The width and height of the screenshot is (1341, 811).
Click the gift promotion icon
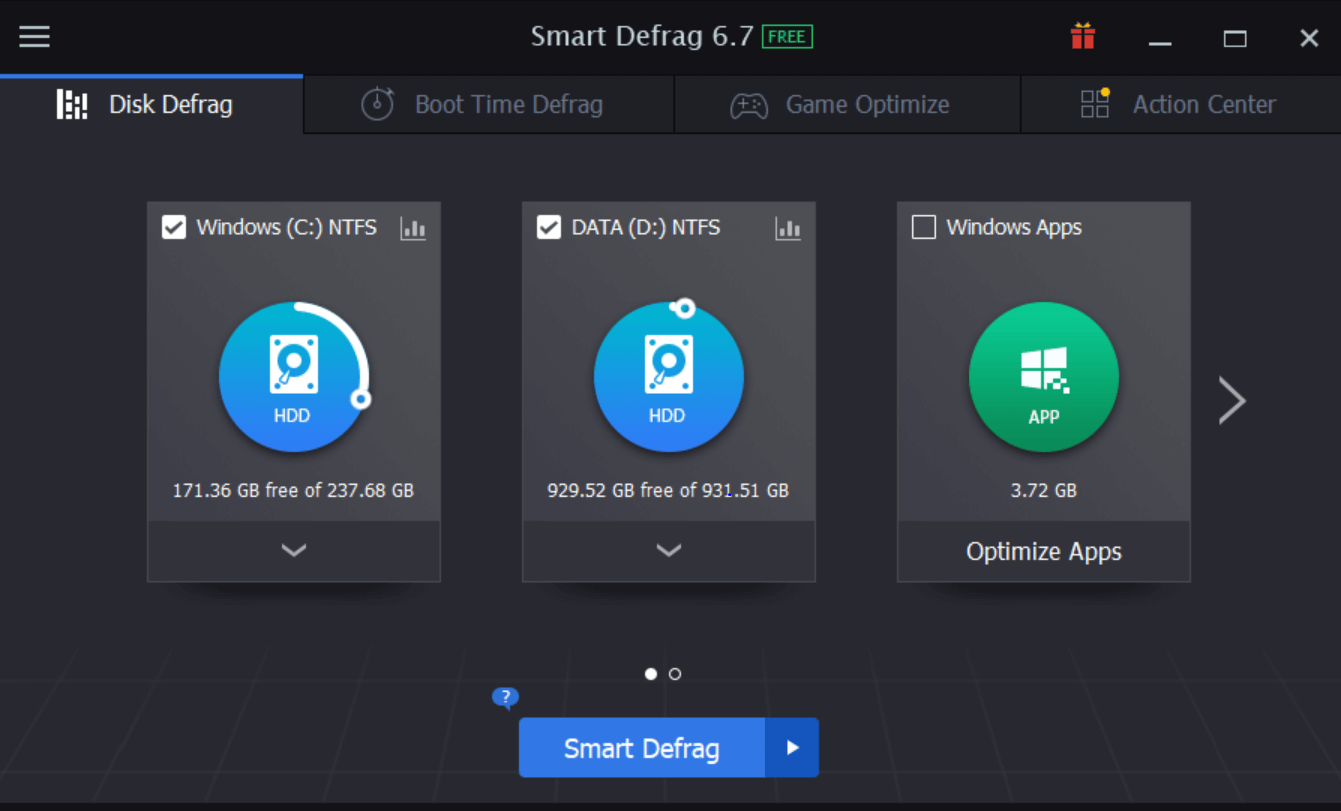[1082, 36]
